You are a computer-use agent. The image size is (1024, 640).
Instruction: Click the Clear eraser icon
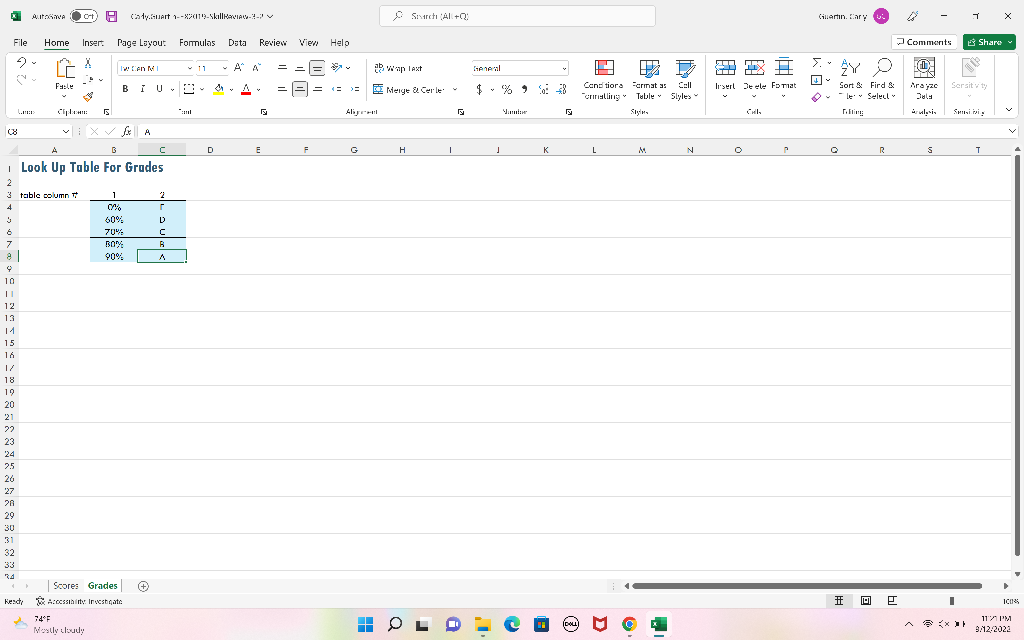[816, 97]
